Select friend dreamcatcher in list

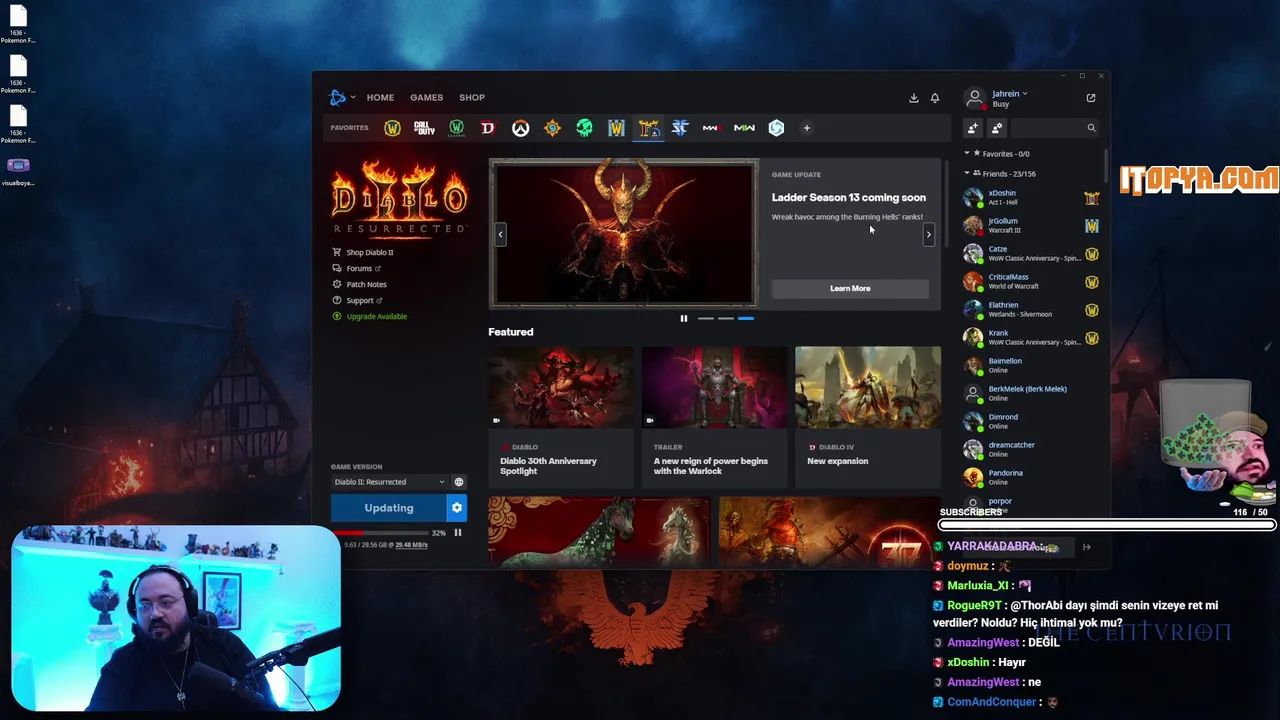[1031, 449]
